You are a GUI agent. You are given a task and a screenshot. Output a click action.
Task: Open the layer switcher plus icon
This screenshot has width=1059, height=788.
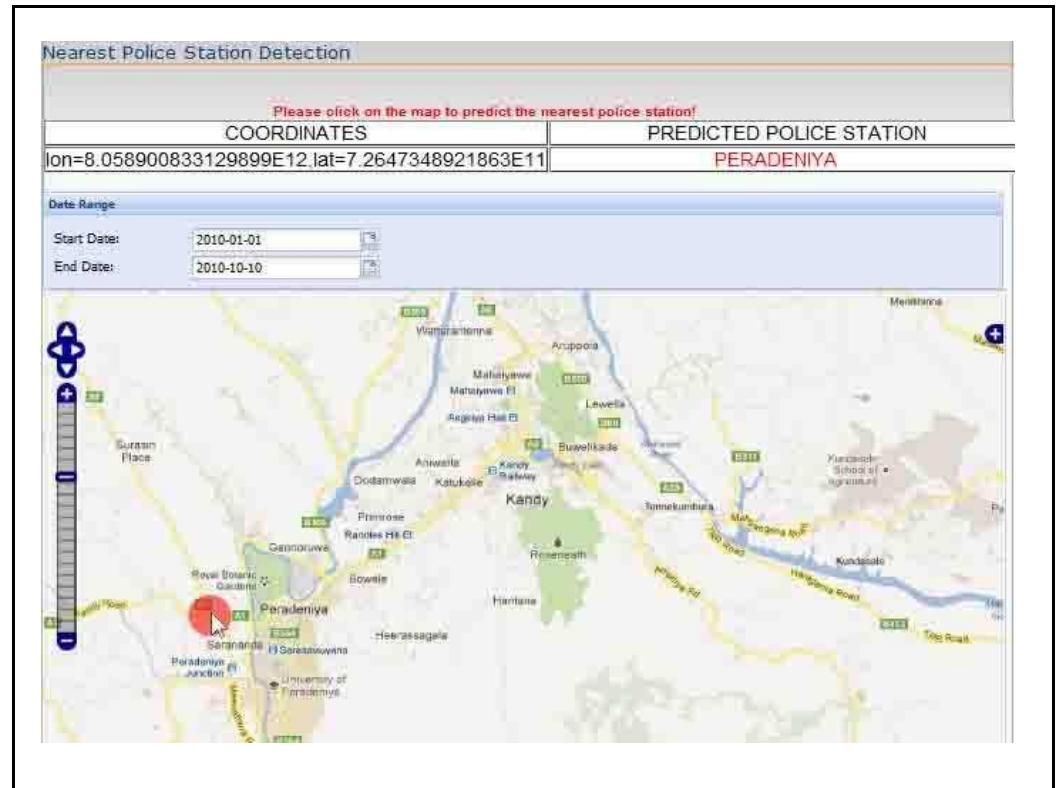[995, 334]
